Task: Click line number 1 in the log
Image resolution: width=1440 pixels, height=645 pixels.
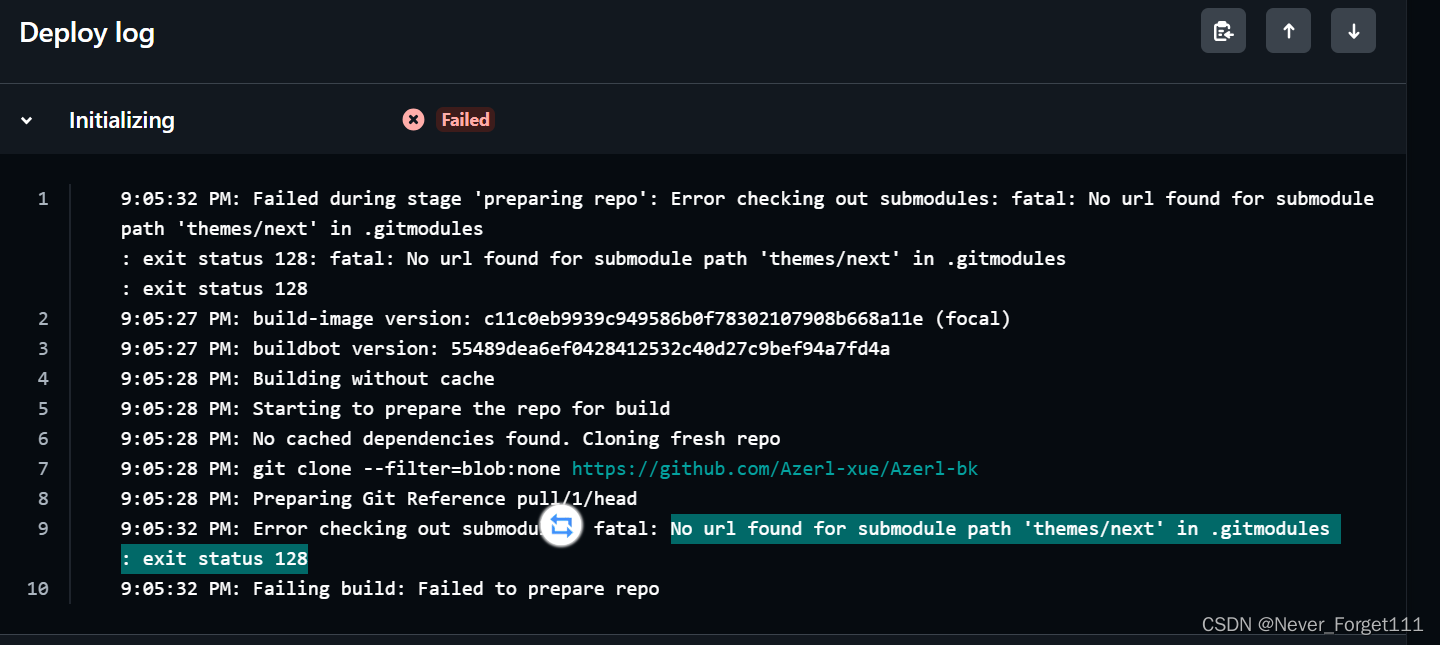Action: (x=43, y=199)
